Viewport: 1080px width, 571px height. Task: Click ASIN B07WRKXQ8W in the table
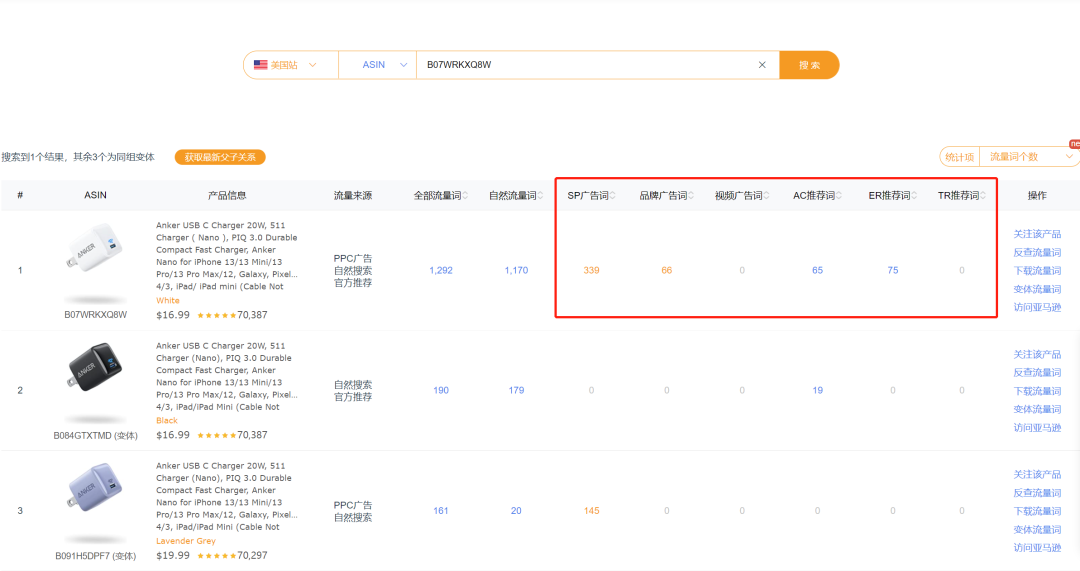(x=96, y=315)
